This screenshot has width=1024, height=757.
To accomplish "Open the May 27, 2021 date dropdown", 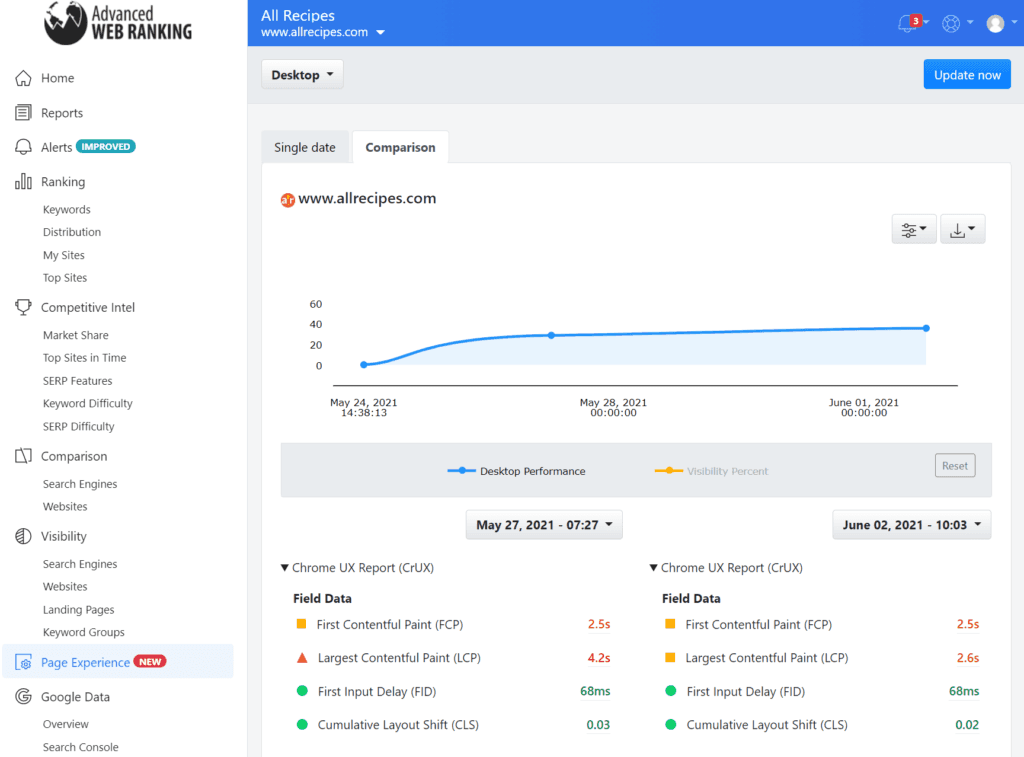I will [544, 524].
